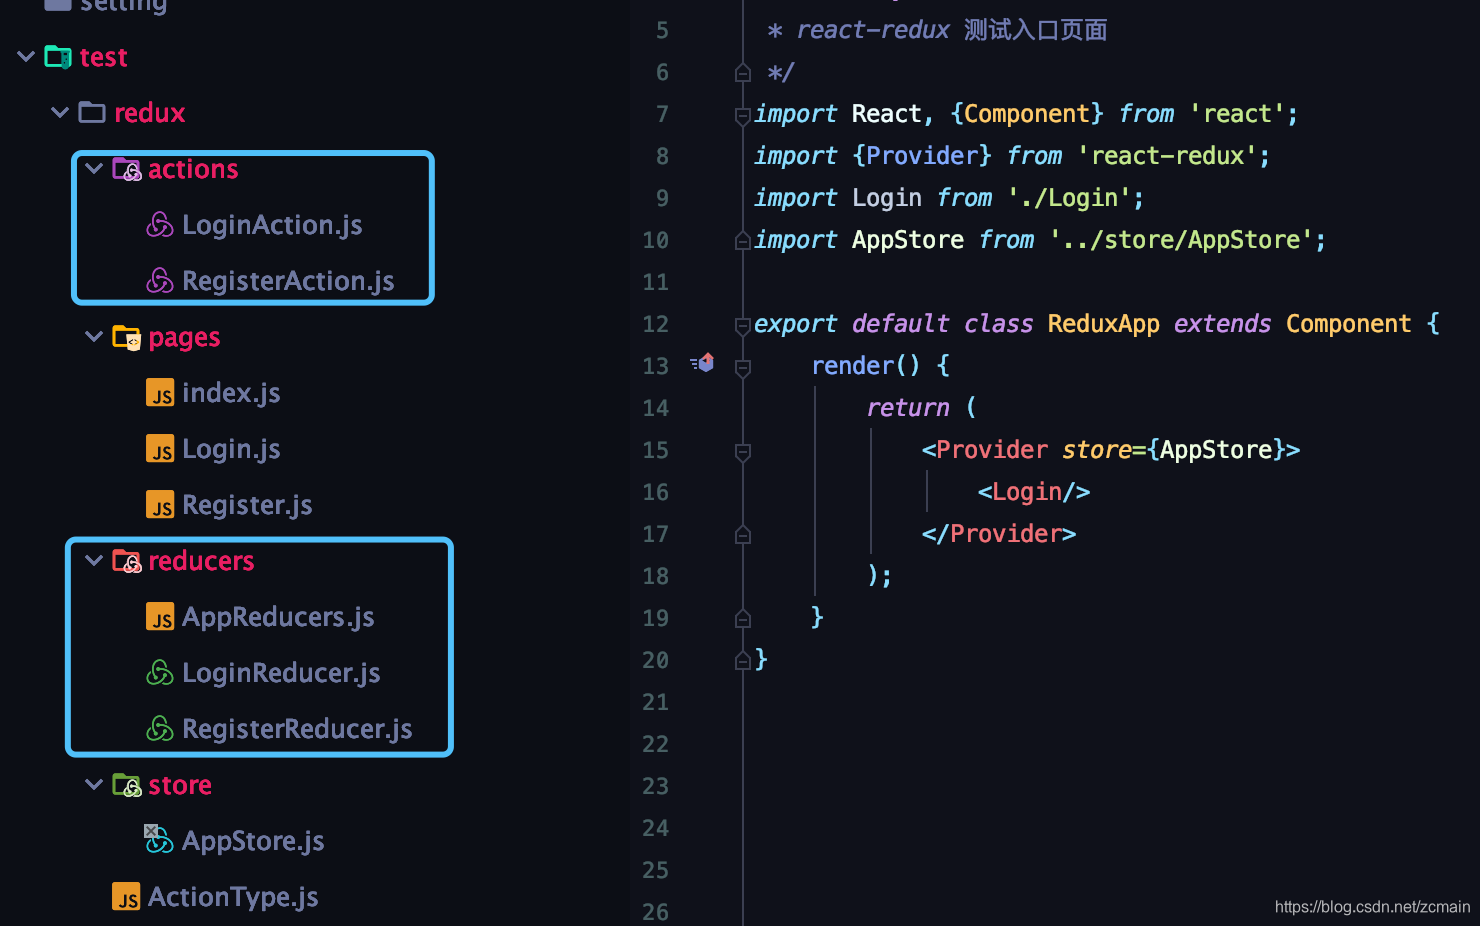This screenshot has width=1480, height=926.
Task: Open LoginReducer.js in reducers
Action: pyautogui.click(x=281, y=673)
